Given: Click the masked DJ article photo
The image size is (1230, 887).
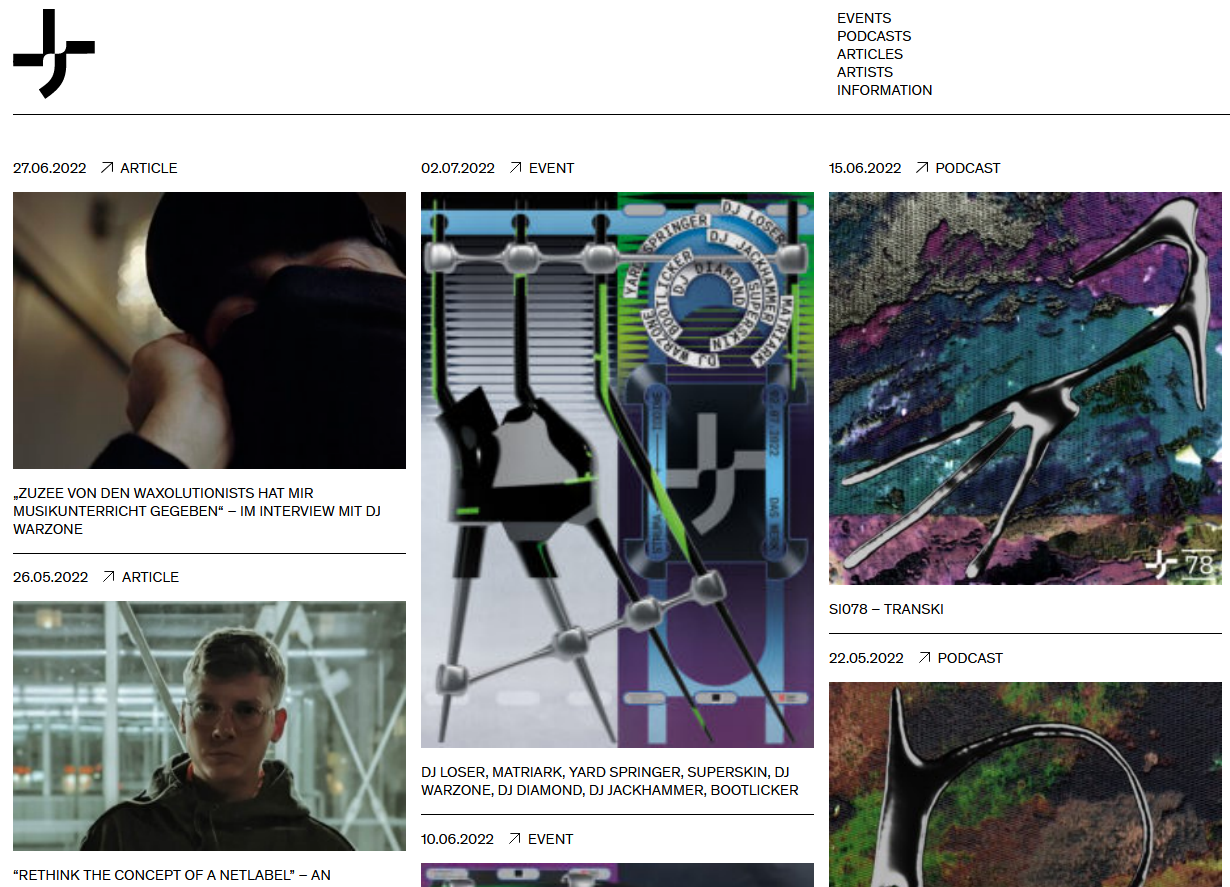Looking at the screenshot, I should point(209,330).
